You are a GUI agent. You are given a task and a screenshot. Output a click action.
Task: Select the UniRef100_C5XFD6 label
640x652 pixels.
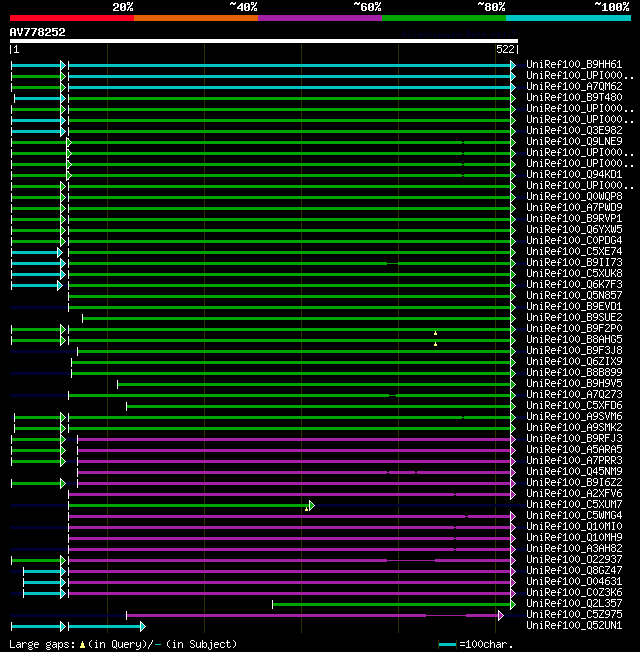[574, 405]
